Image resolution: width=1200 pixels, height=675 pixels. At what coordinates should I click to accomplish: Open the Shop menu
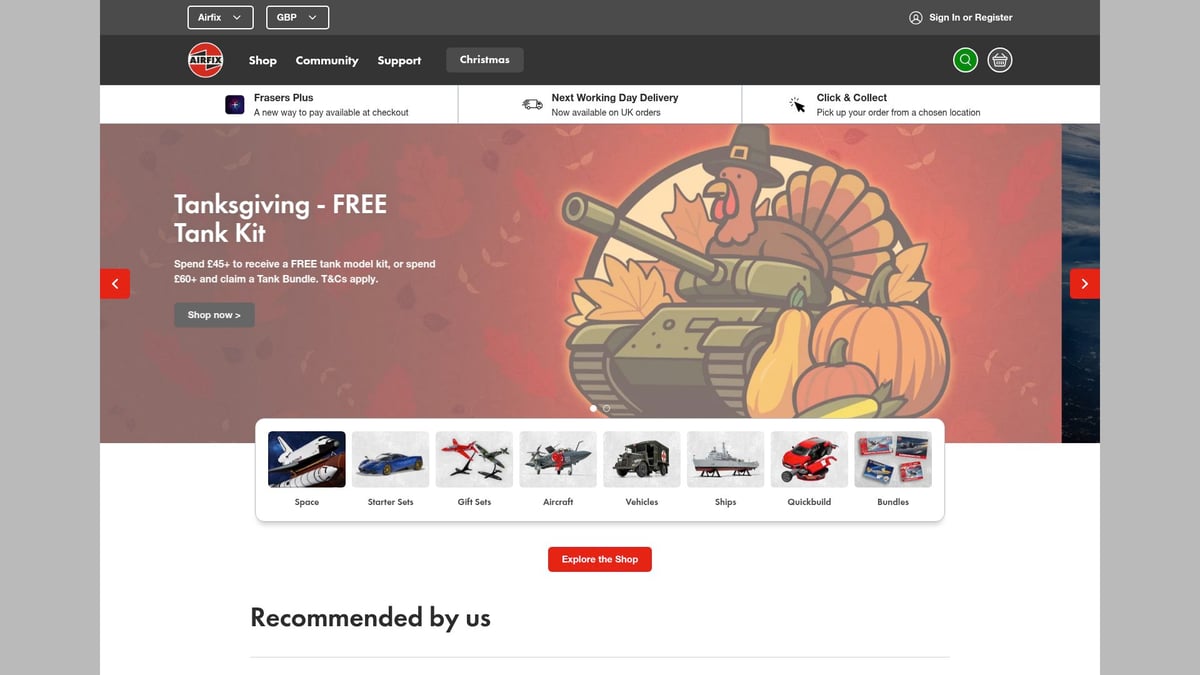pyautogui.click(x=263, y=60)
